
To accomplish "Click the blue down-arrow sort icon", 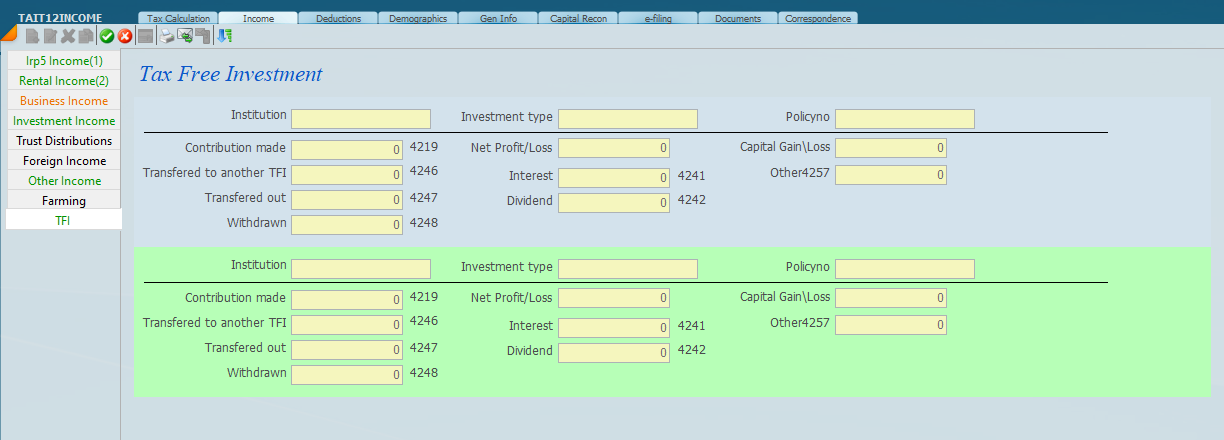I will click(x=225, y=36).
